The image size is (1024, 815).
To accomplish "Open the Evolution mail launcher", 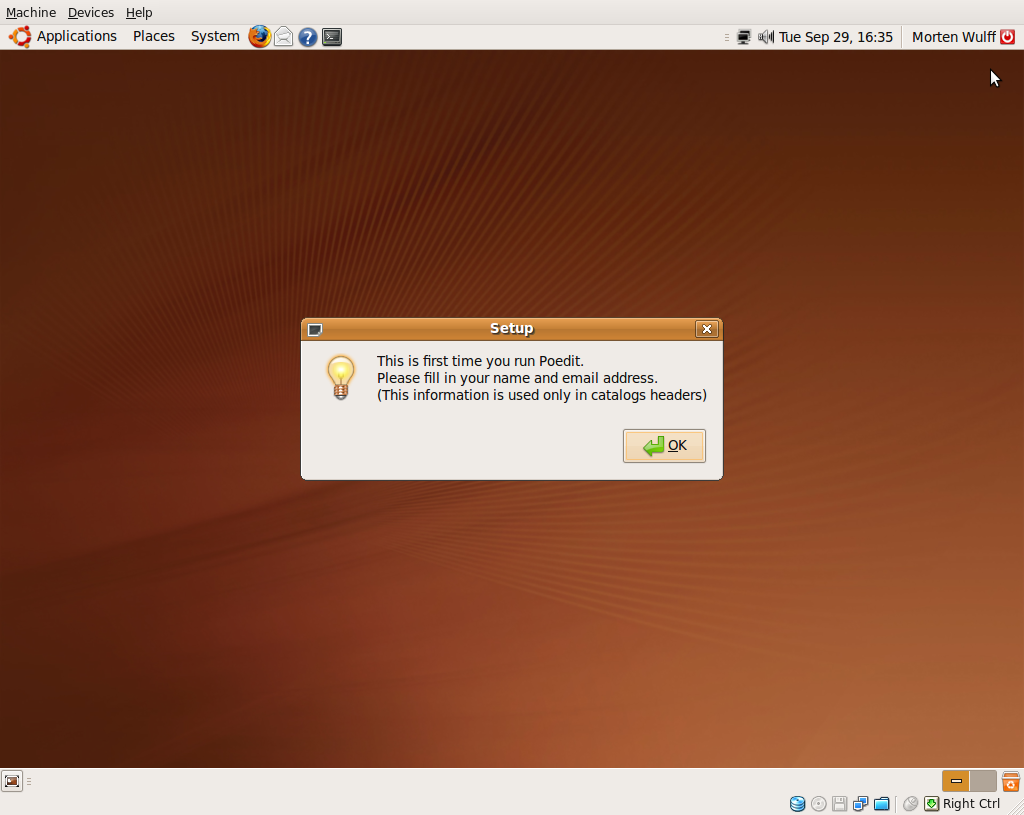I will tap(283, 37).
